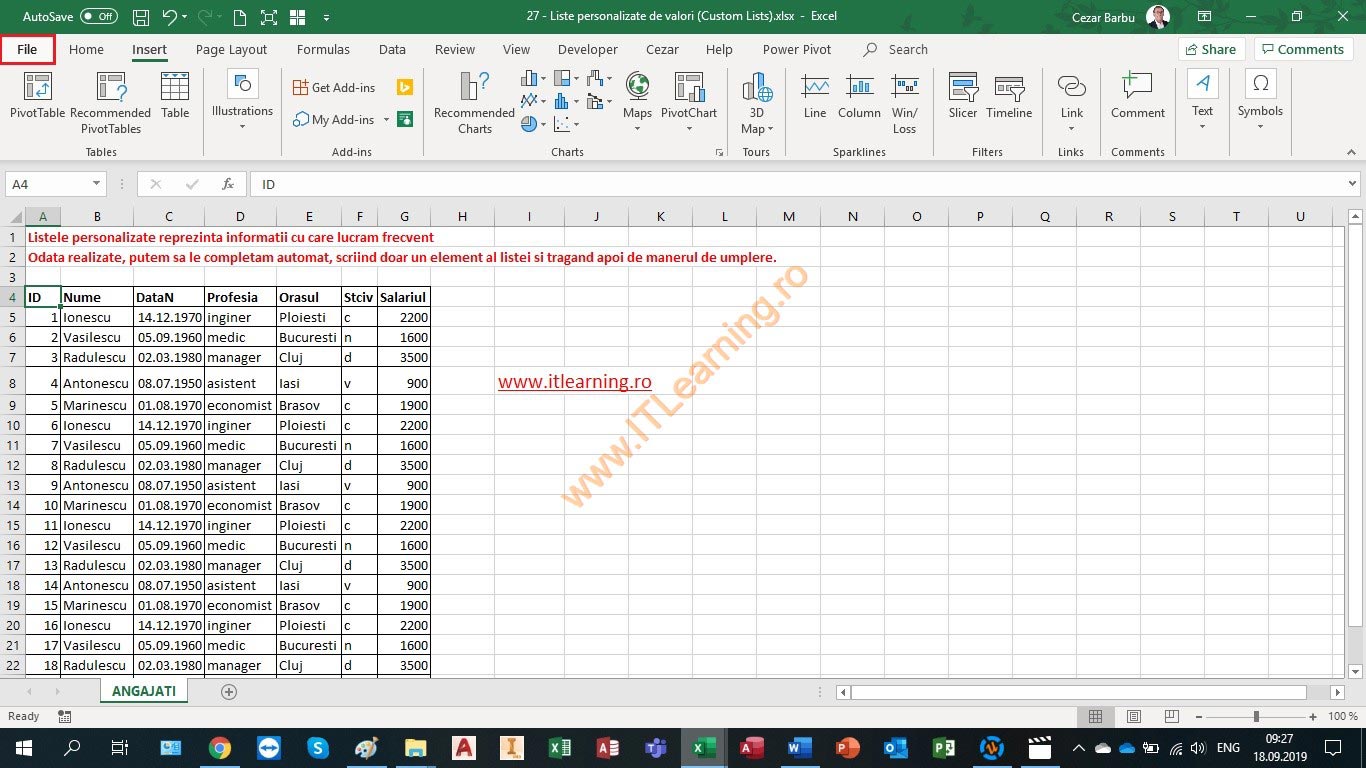Switch to the Data tab

(392, 49)
